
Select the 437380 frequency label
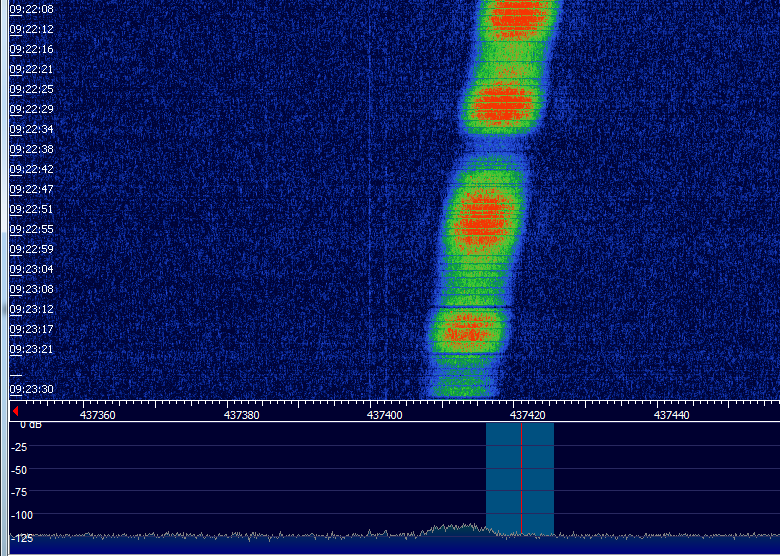[x=241, y=415]
